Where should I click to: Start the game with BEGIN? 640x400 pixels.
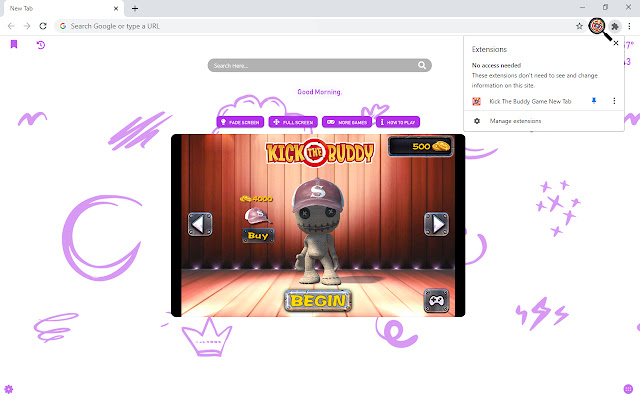[318, 301]
